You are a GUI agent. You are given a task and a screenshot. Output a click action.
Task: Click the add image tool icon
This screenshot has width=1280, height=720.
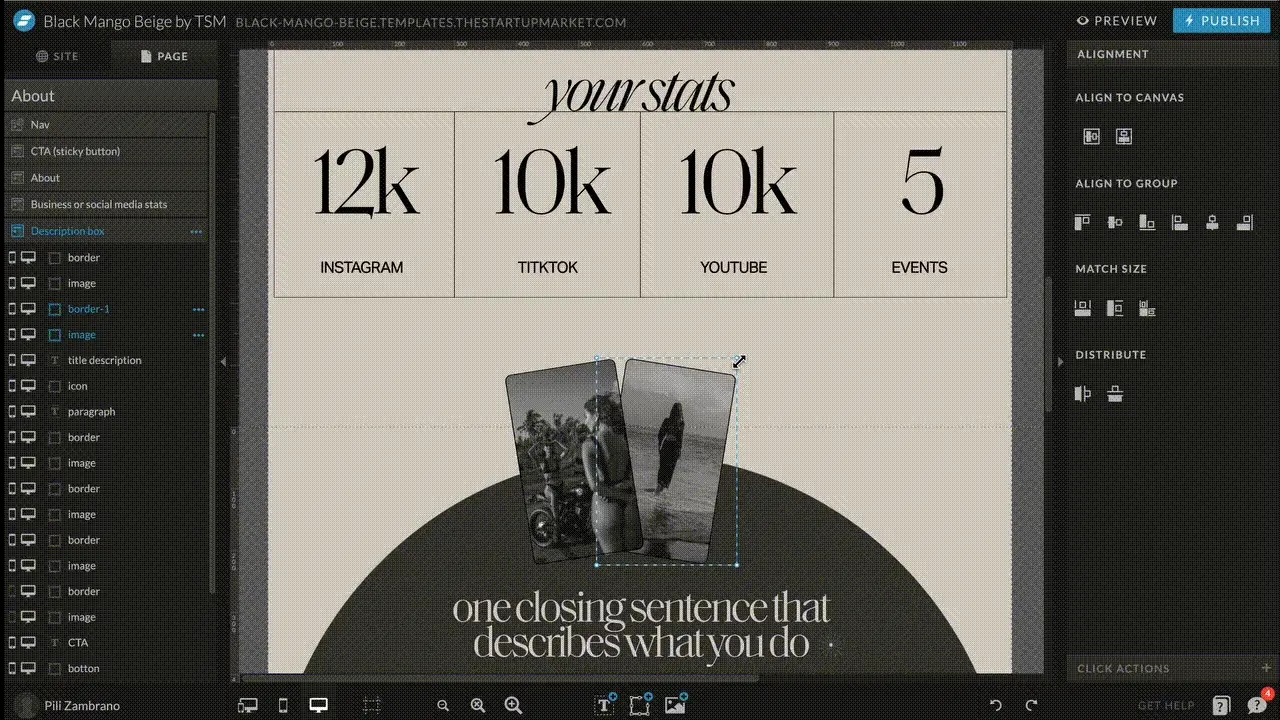(676, 705)
